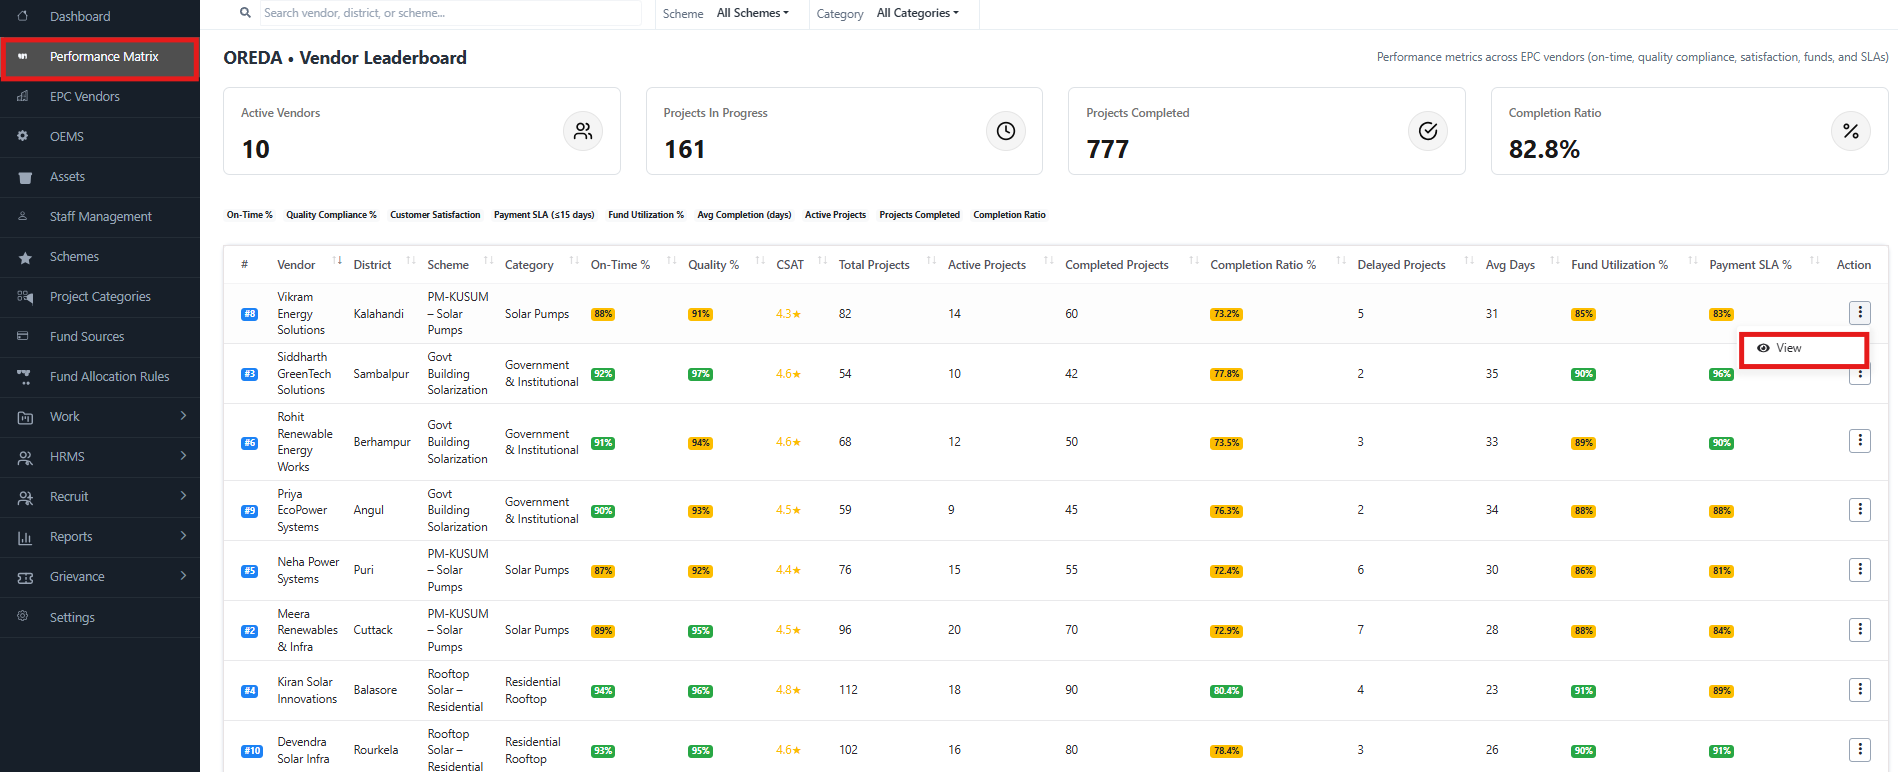The image size is (1898, 772).
Task: Focus the vendor, district, or scheme search field
Action: point(450,13)
